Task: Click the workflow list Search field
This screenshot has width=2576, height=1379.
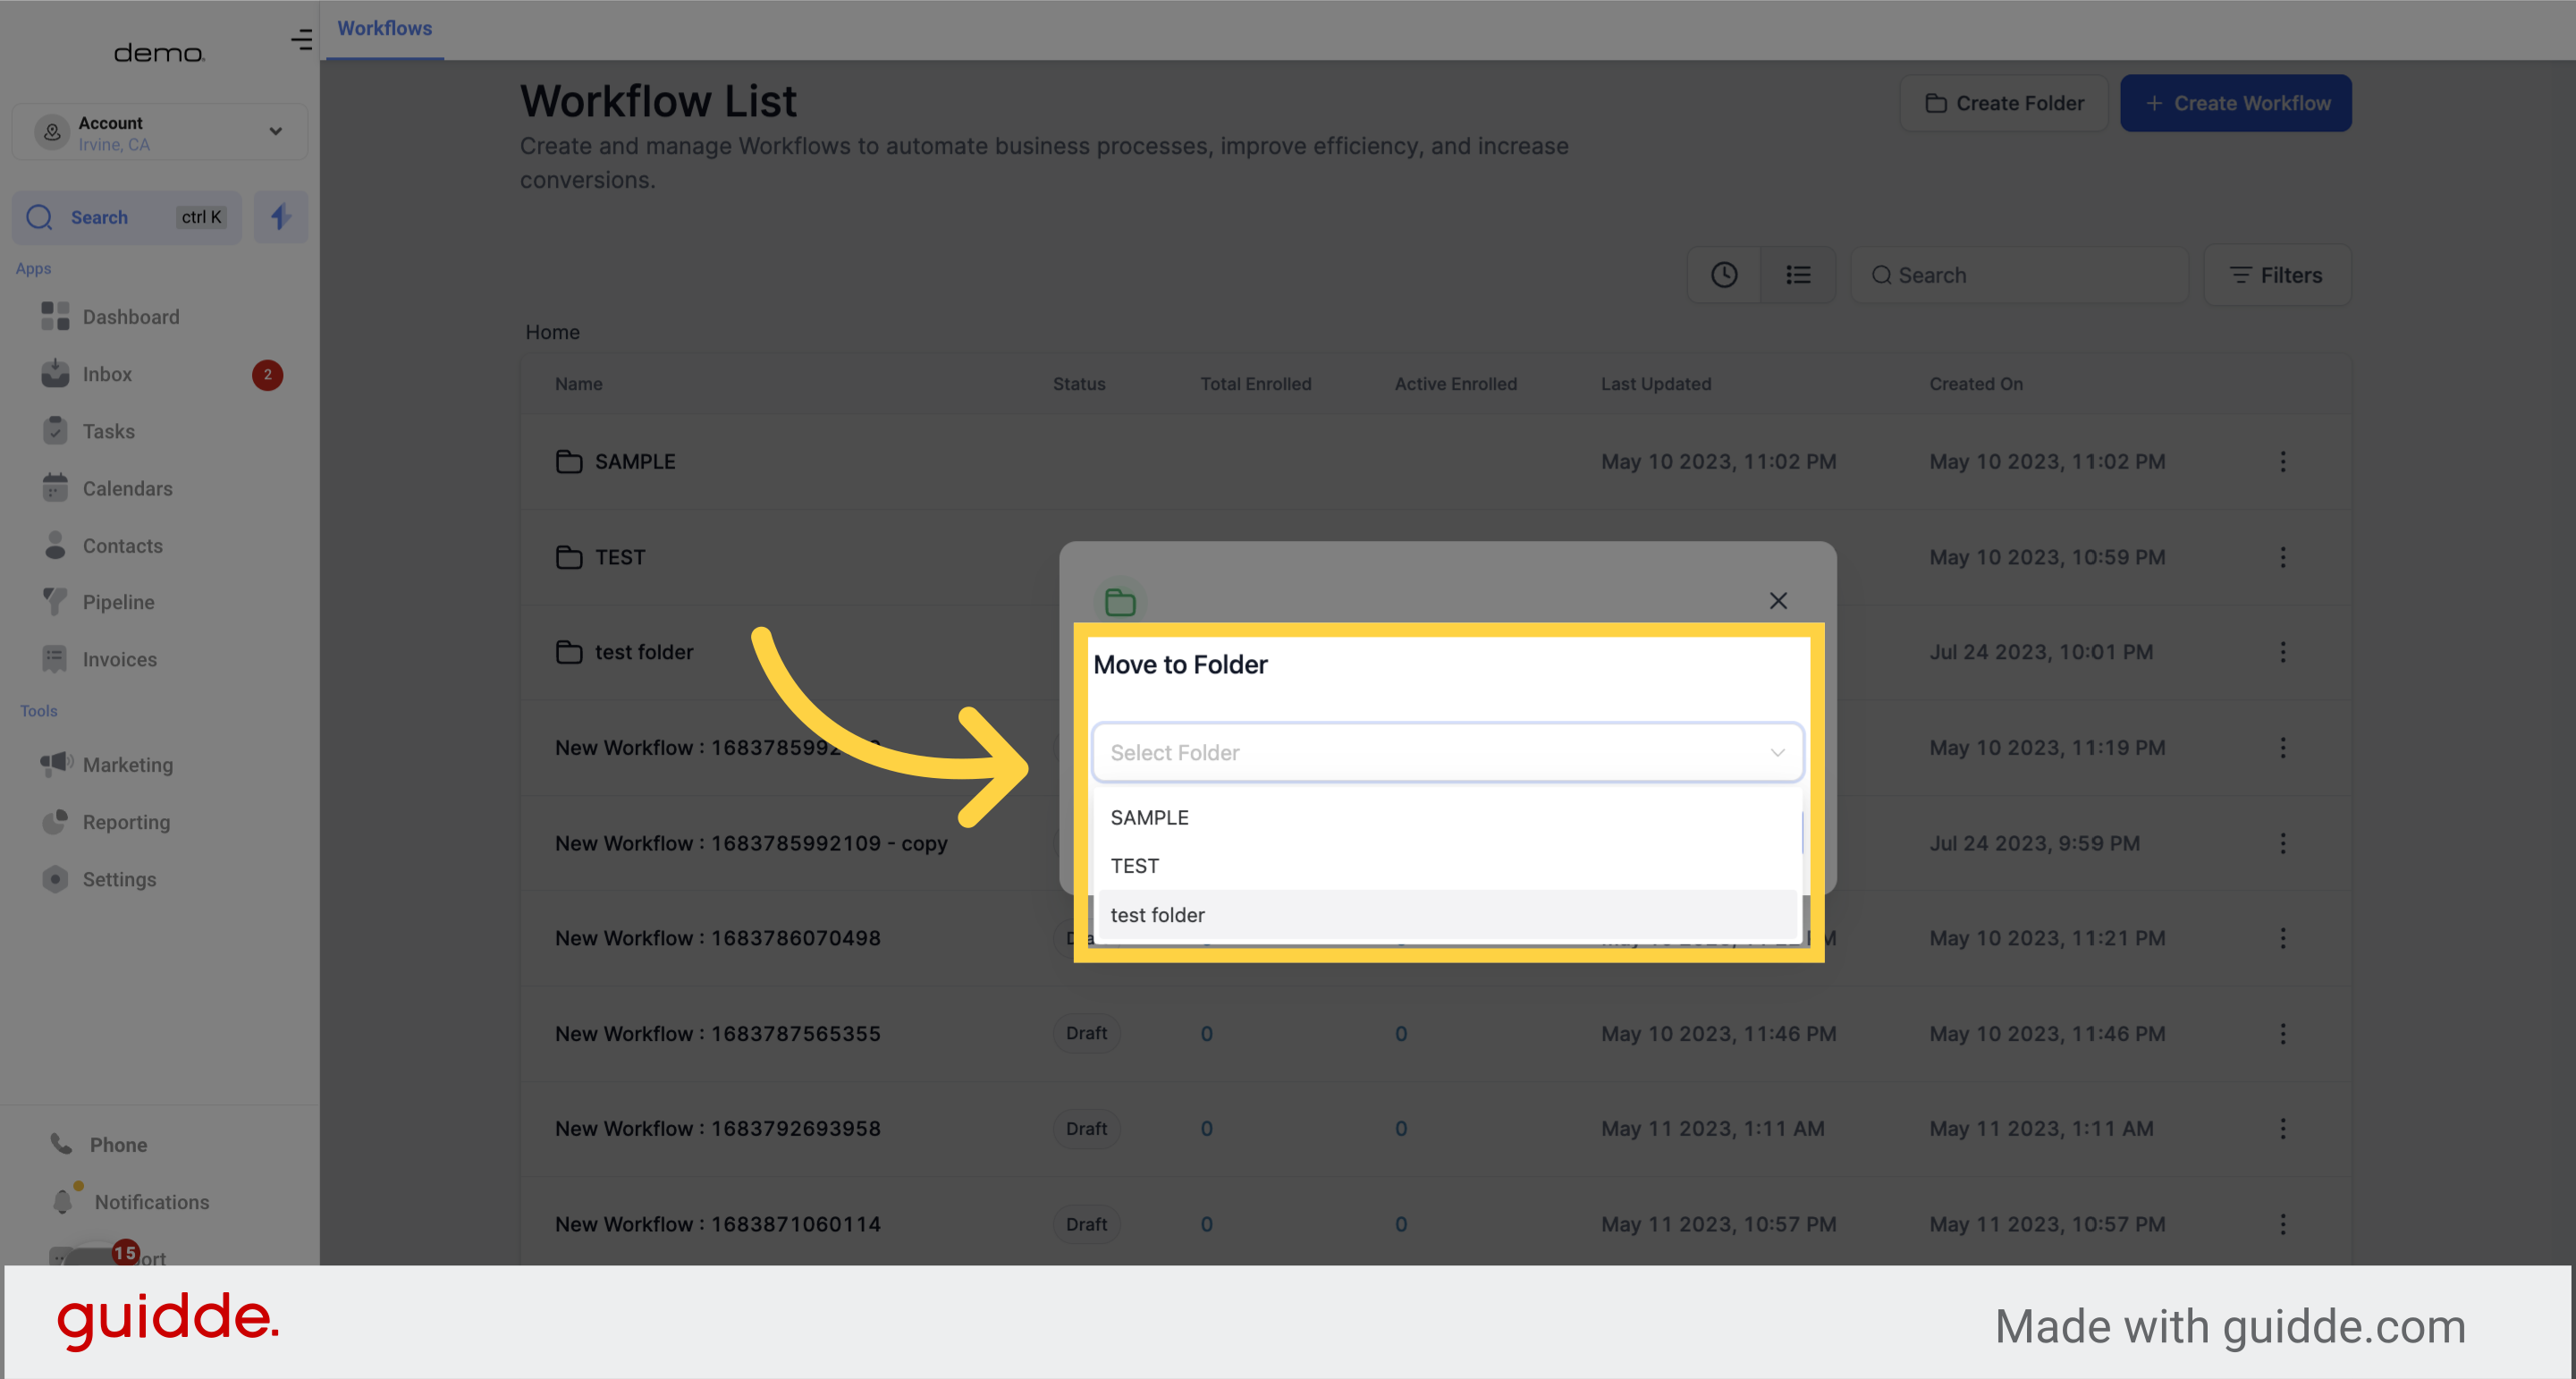Action: 2019,275
